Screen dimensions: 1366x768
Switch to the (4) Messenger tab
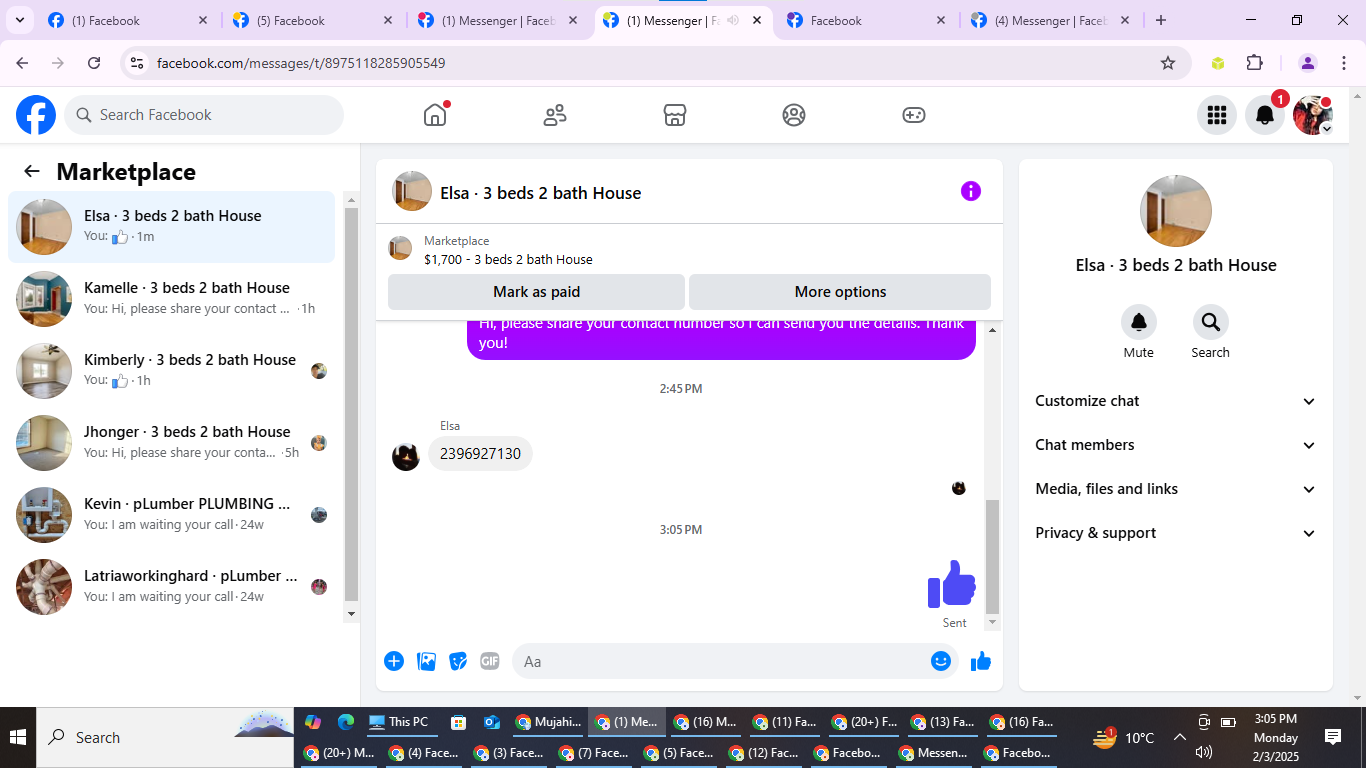coord(1050,20)
